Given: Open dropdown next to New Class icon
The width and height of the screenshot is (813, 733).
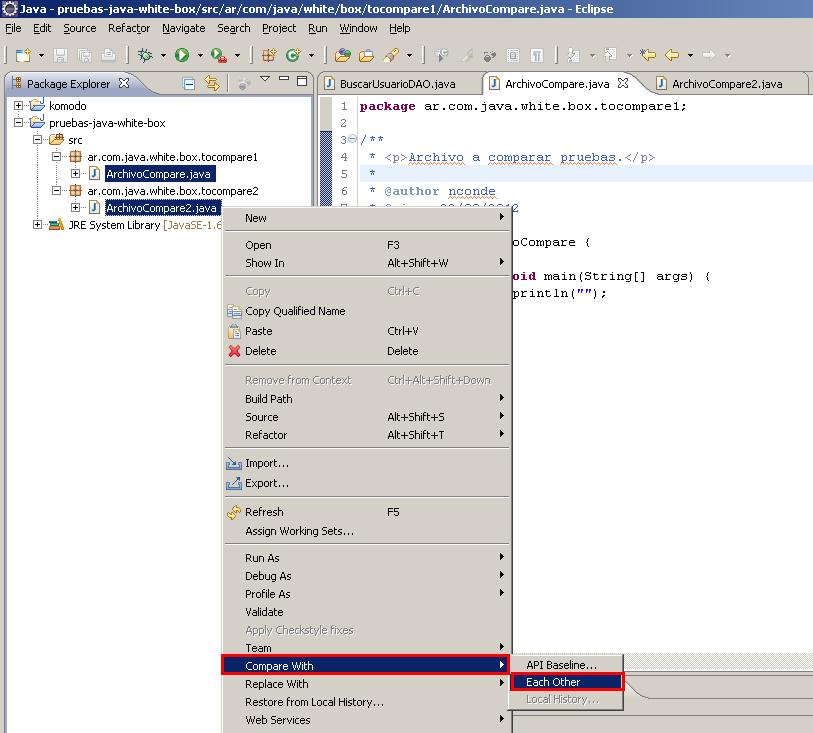Looking at the screenshot, I should pyautogui.click(x=311, y=55).
